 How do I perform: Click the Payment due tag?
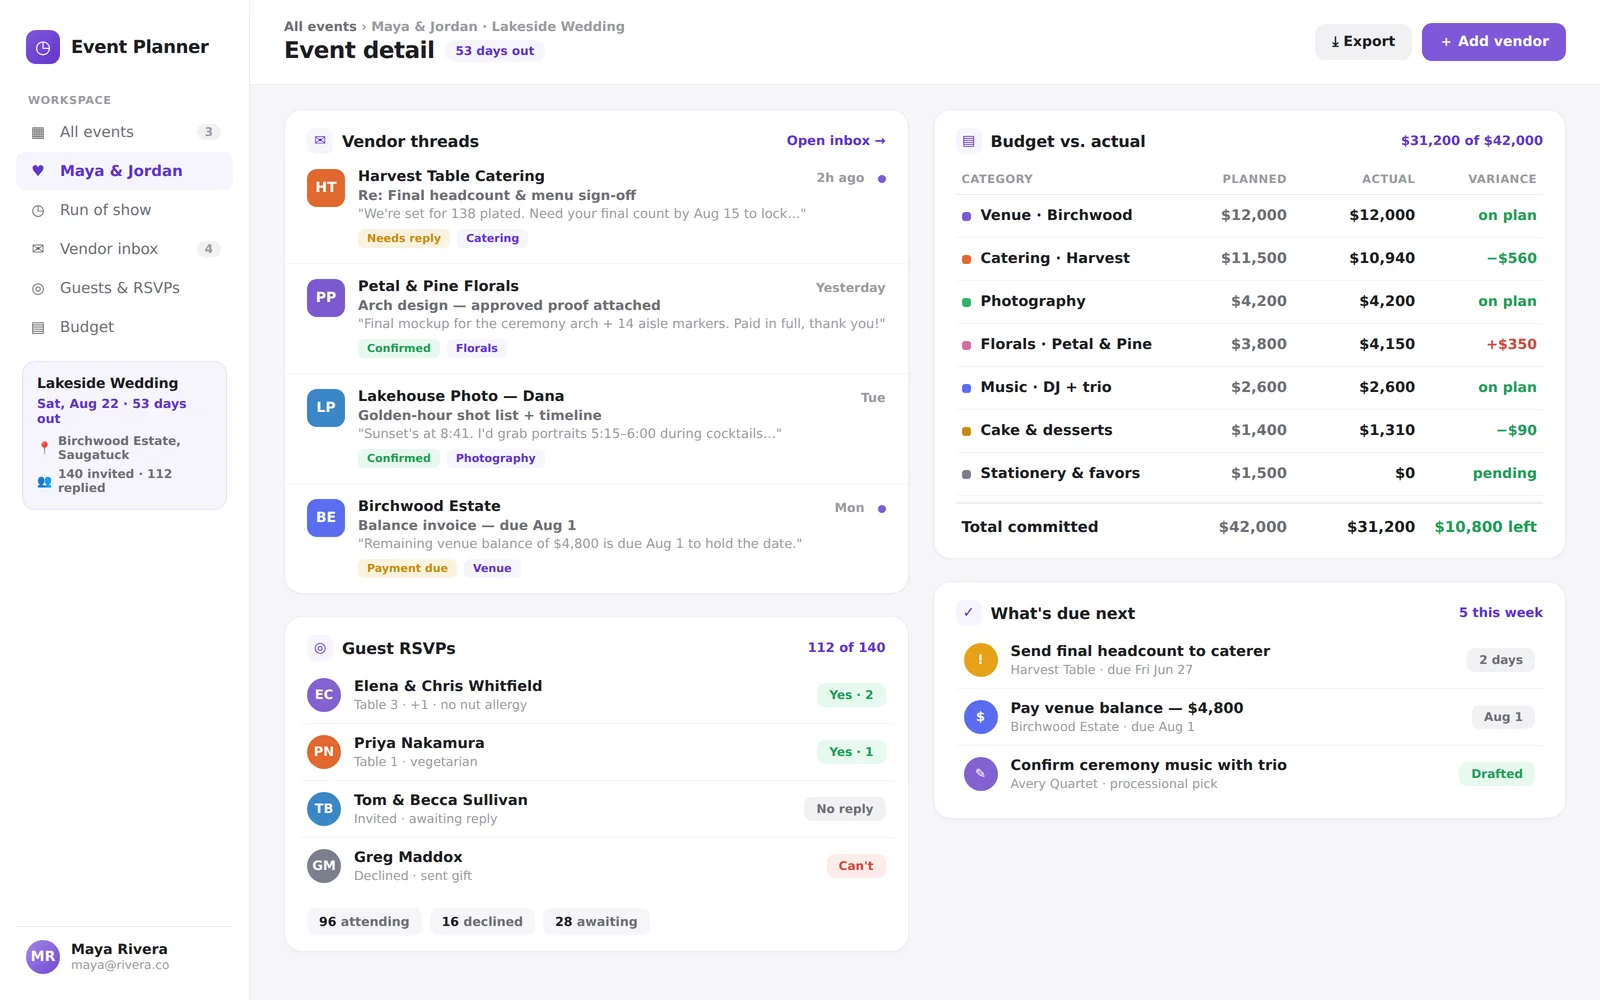[407, 569]
